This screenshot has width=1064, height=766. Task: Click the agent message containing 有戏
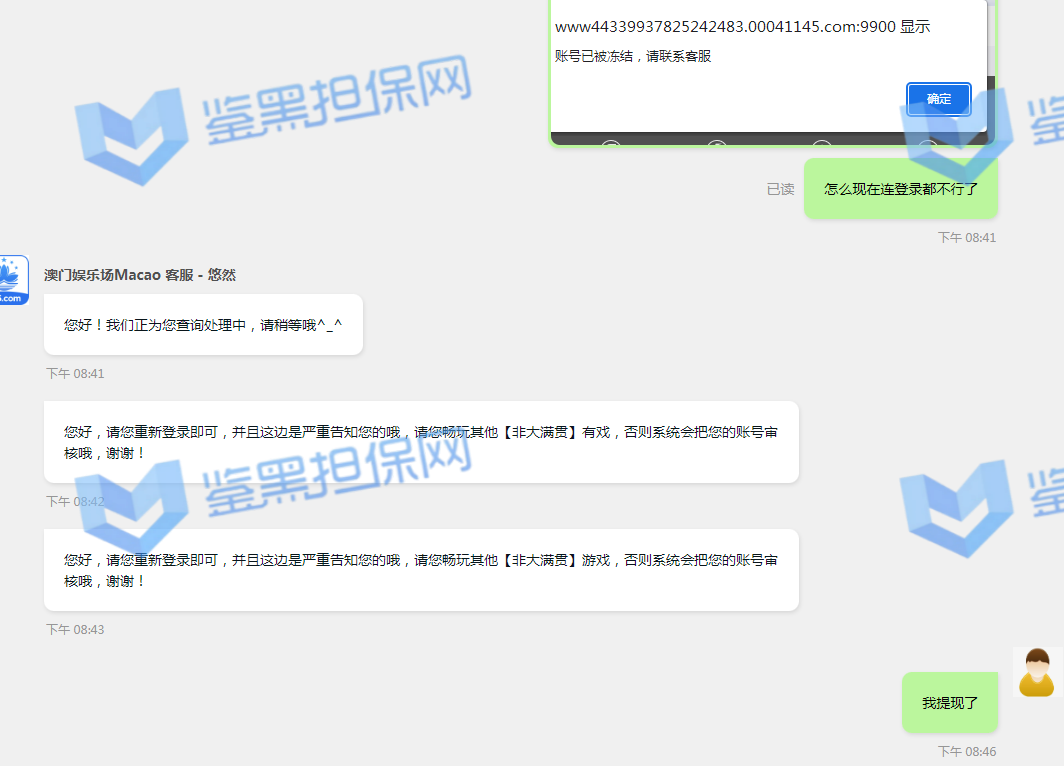click(420, 442)
